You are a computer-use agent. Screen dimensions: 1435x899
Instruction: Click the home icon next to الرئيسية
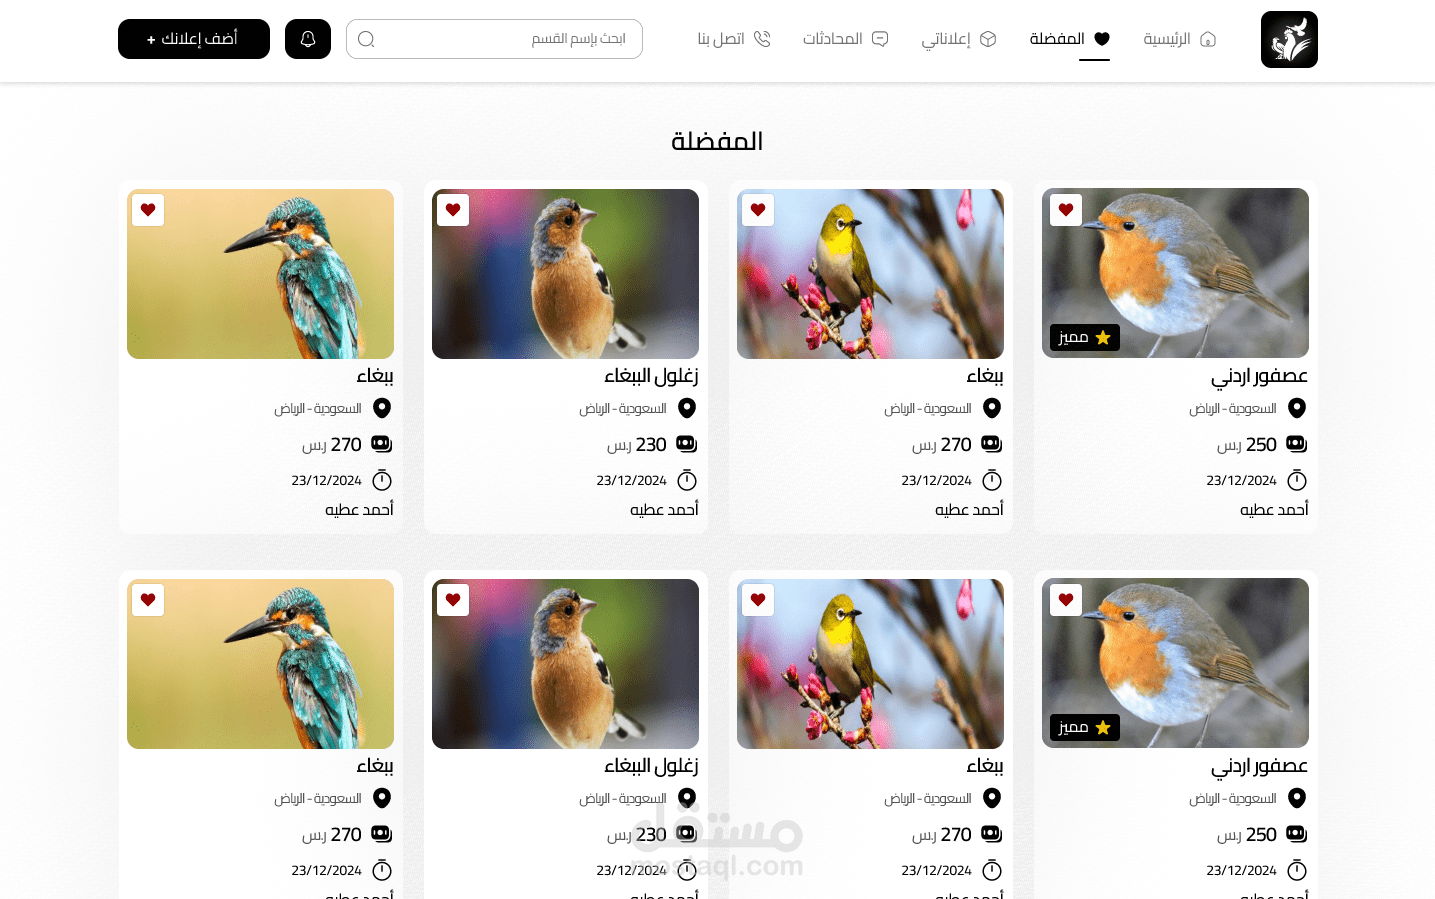coord(1208,39)
